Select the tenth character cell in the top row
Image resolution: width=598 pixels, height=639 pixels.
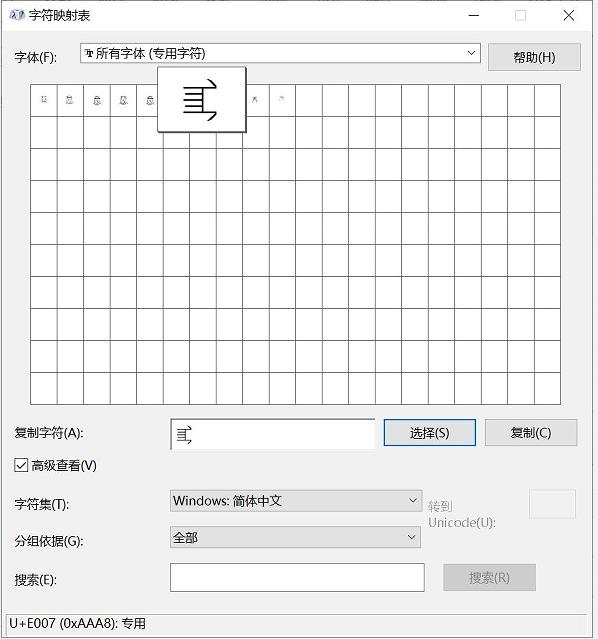pos(282,100)
